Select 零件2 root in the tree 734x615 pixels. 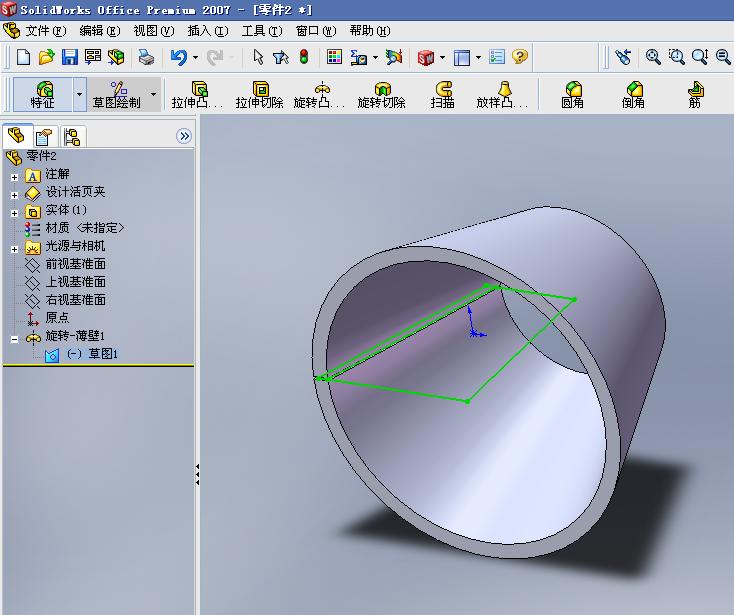pyautogui.click(x=31, y=156)
